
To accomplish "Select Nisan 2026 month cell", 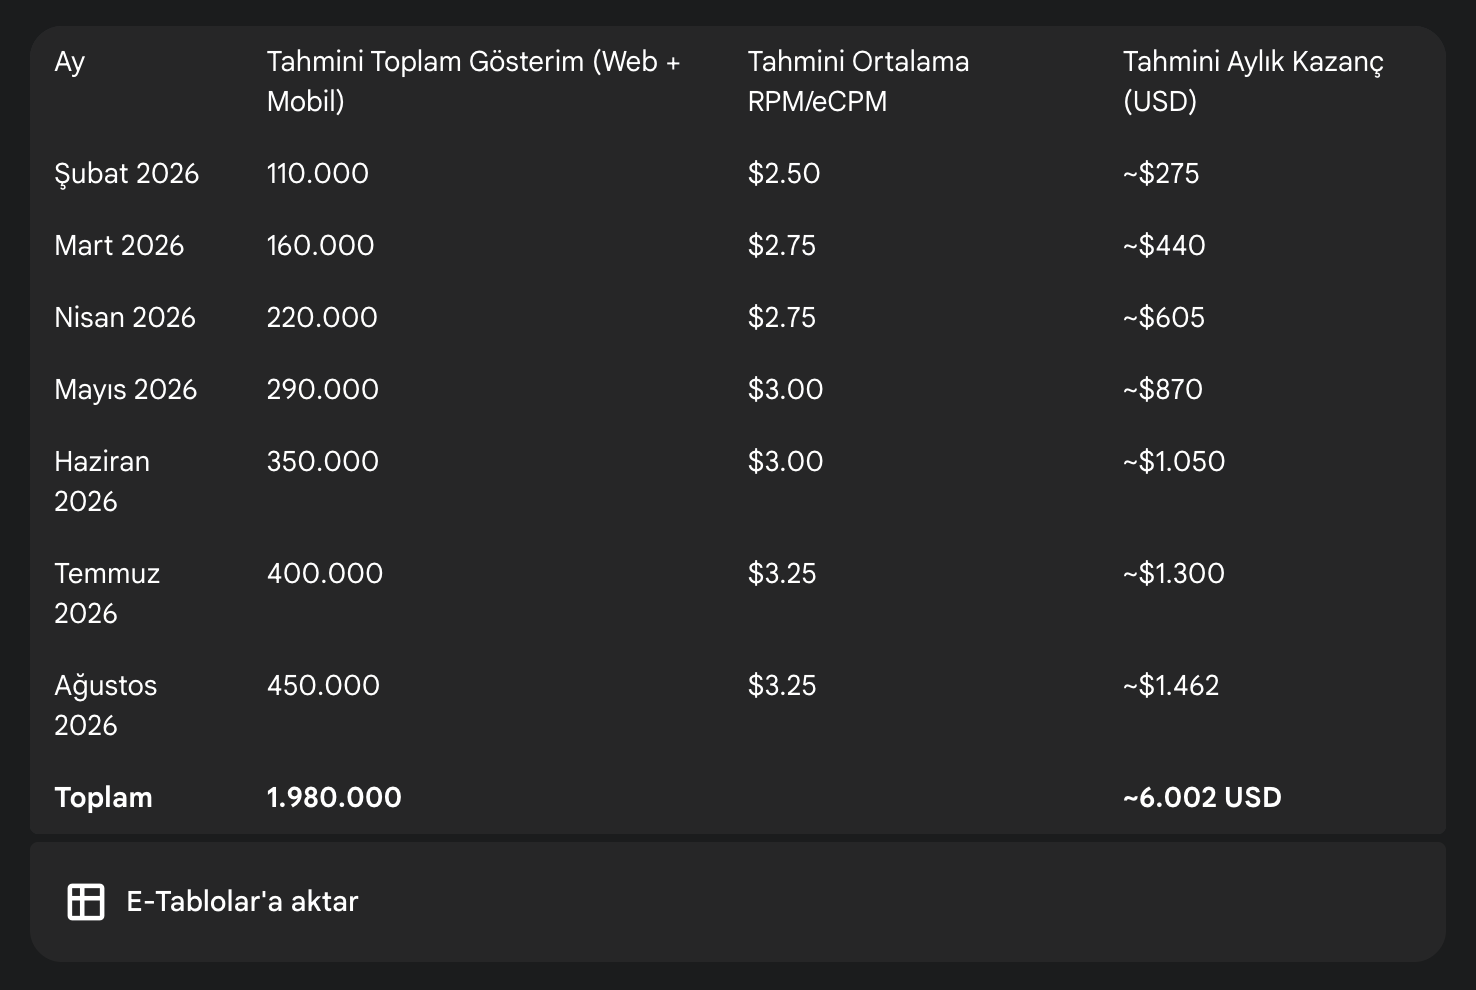I will coord(125,317).
